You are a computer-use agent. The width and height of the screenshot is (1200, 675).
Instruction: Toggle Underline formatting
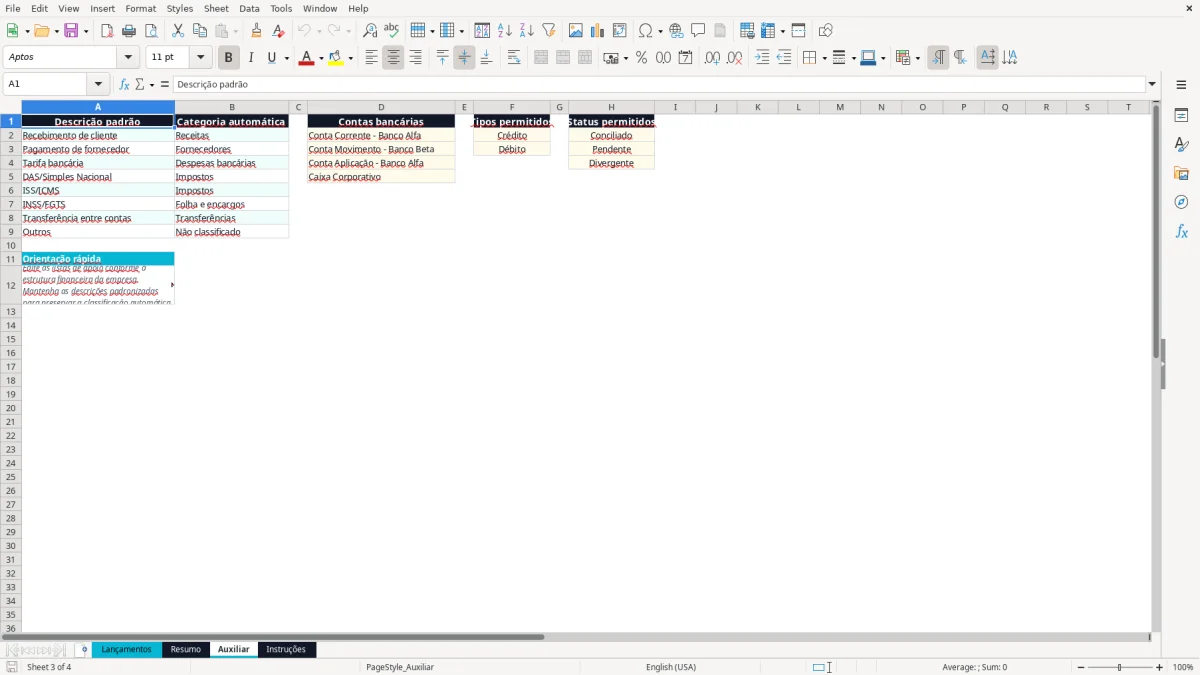271,58
